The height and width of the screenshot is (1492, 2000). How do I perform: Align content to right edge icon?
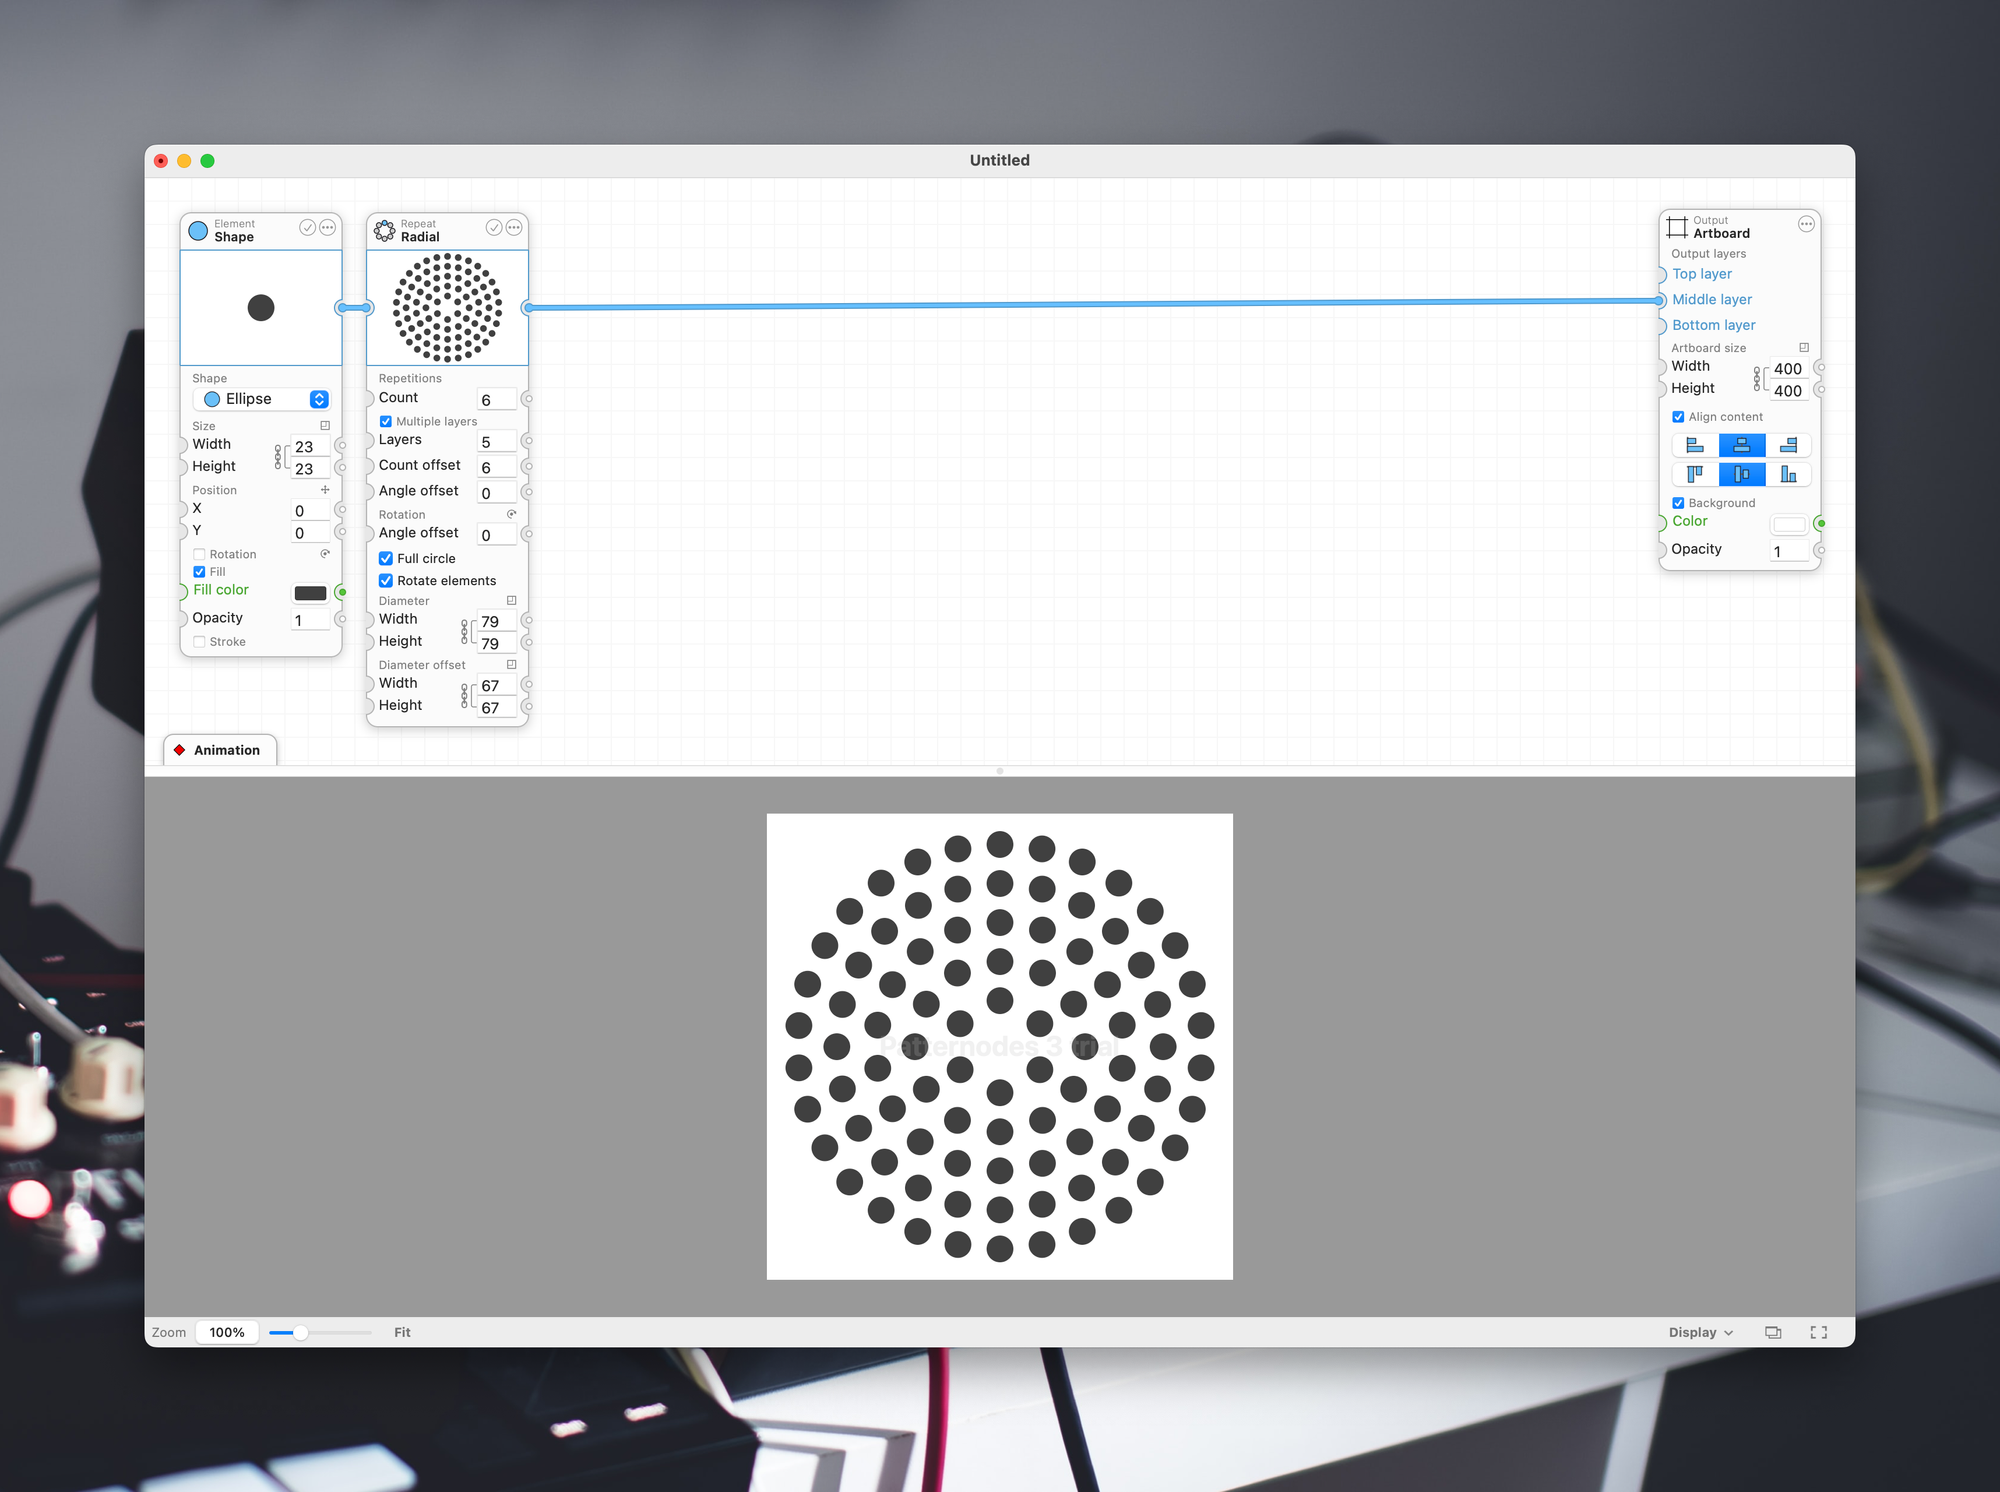(x=1788, y=445)
